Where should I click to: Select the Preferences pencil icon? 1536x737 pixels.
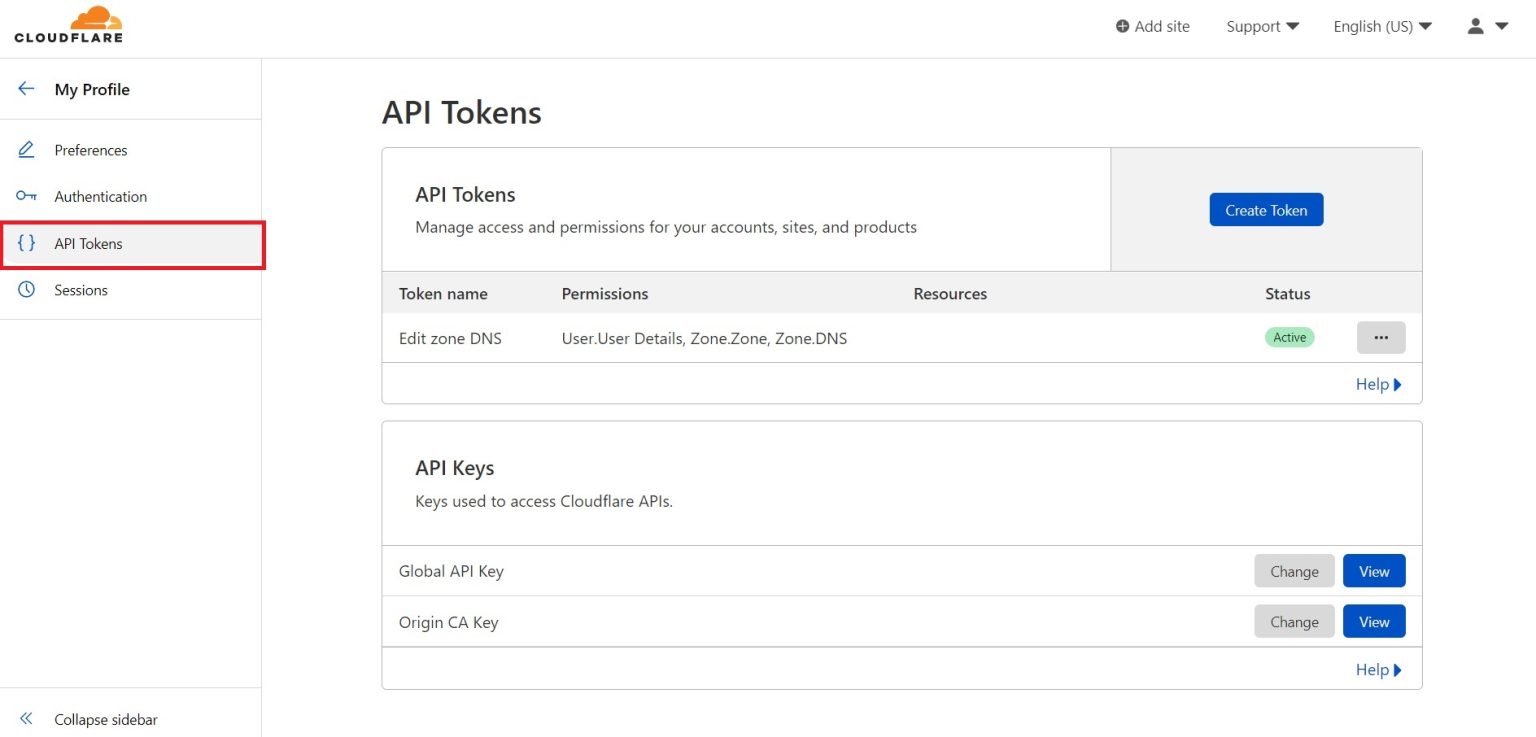27,149
